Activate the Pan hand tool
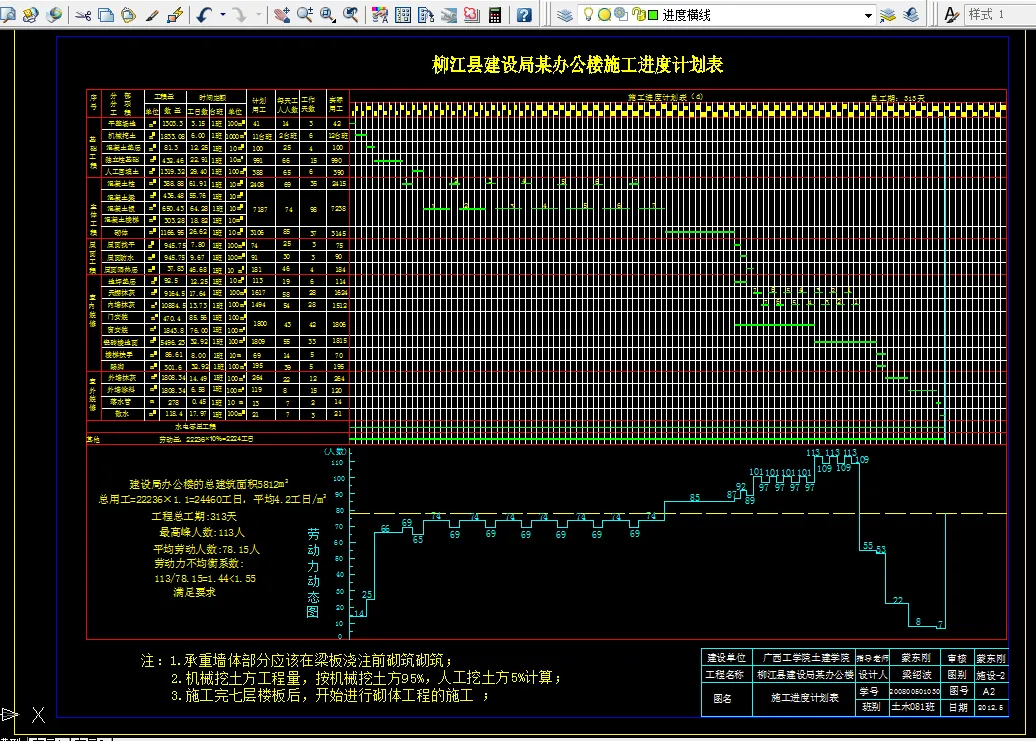1036x741 pixels. [282, 15]
